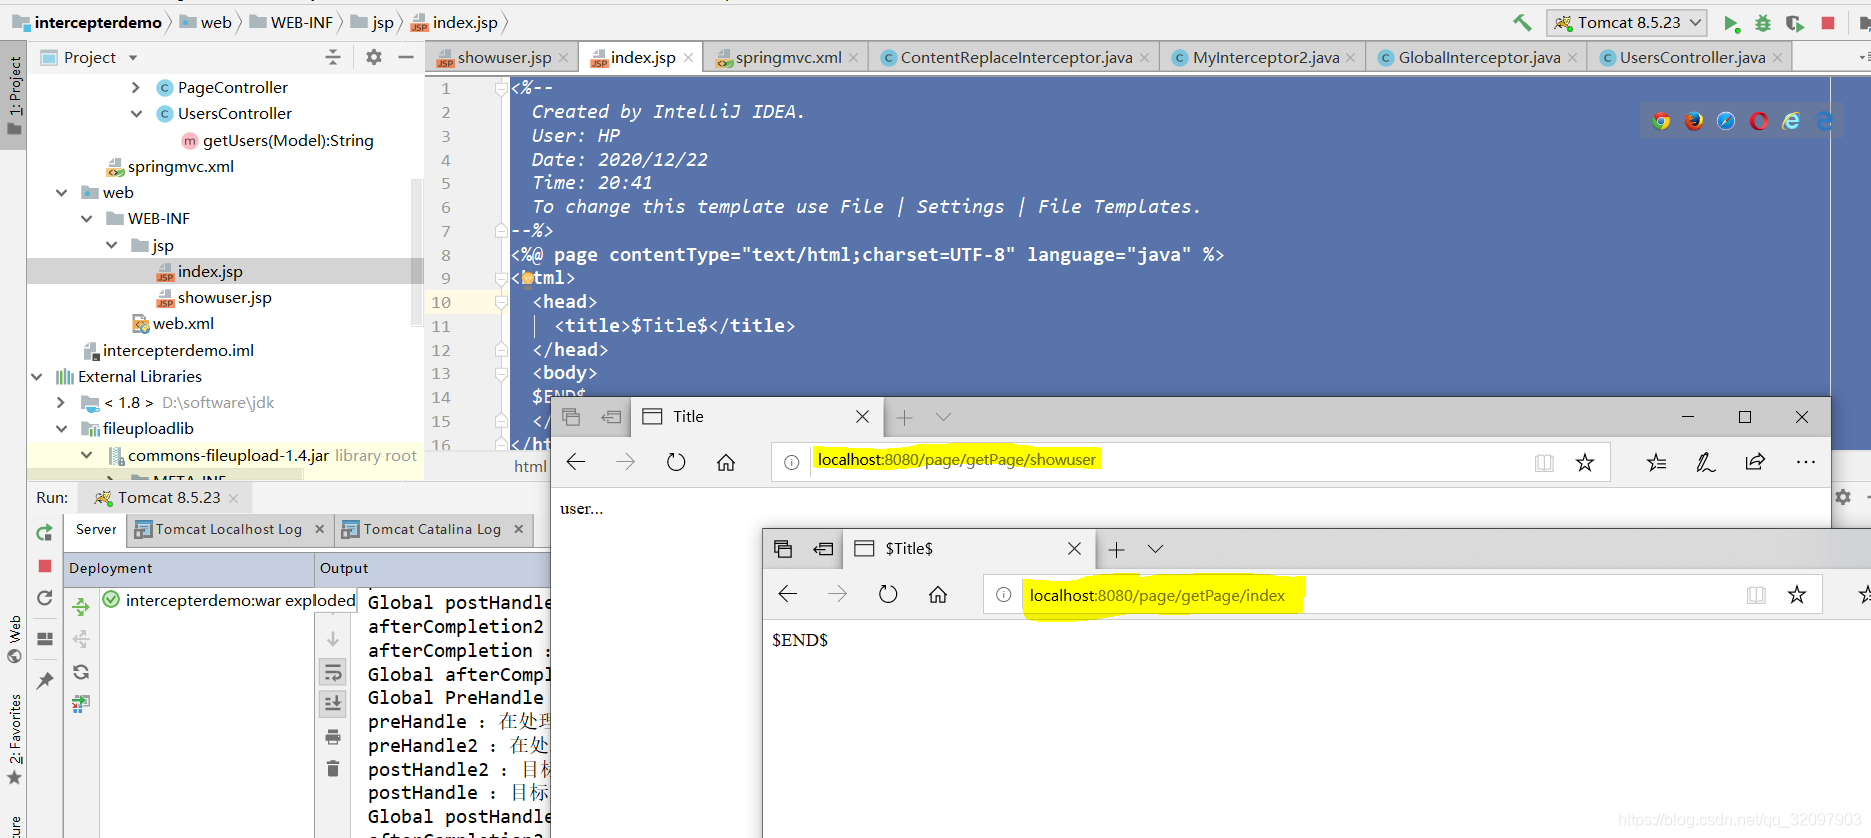This screenshot has width=1871, height=838.
Task: Select showuser.jsp in the project tree
Action: tap(224, 298)
